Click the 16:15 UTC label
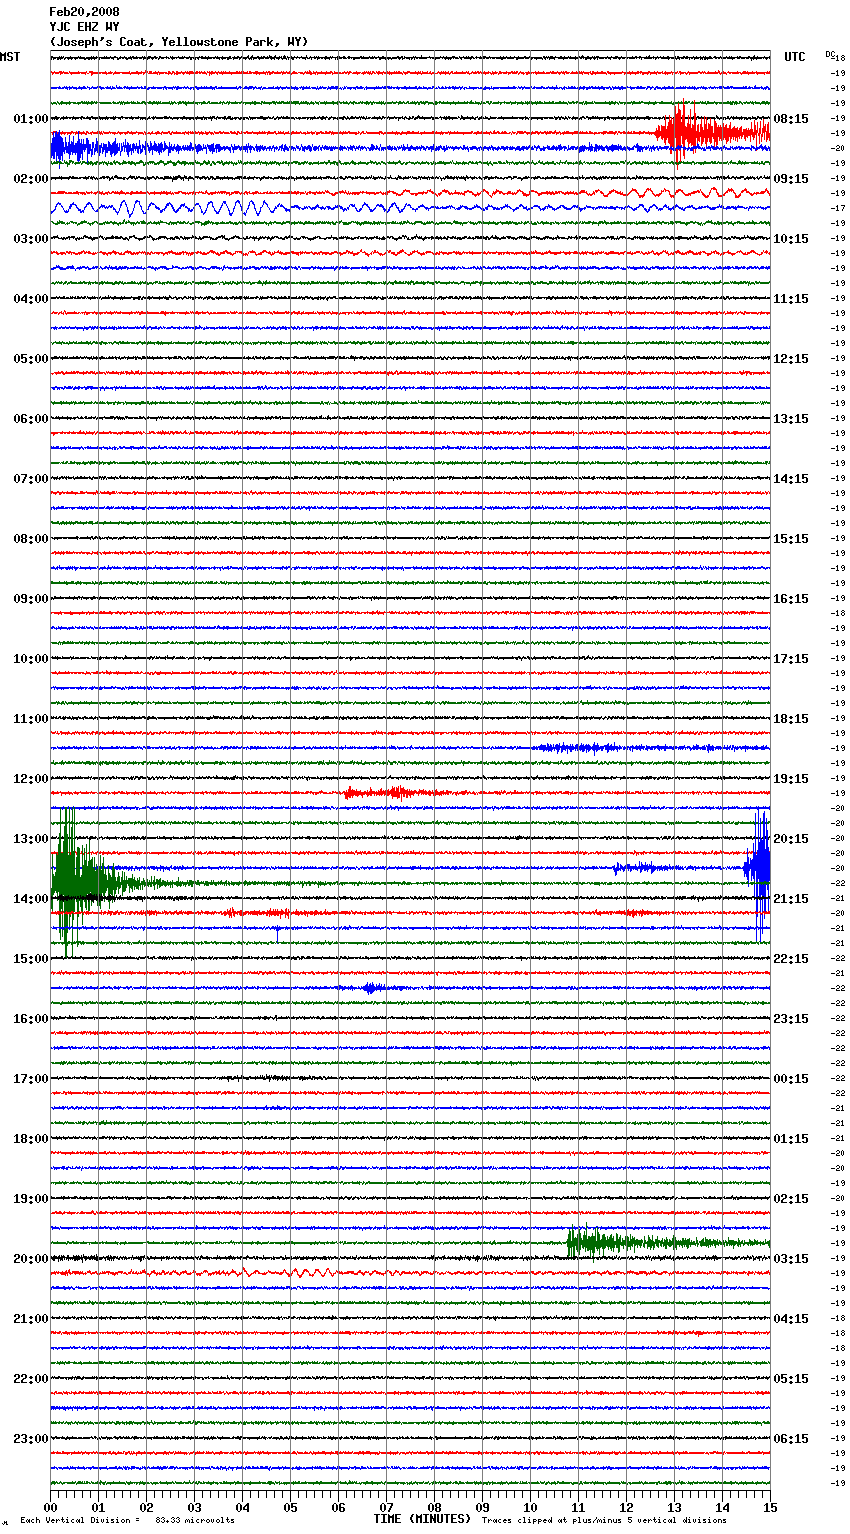Image resolution: width=850 pixels, height=1534 pixels. (791, 599)
